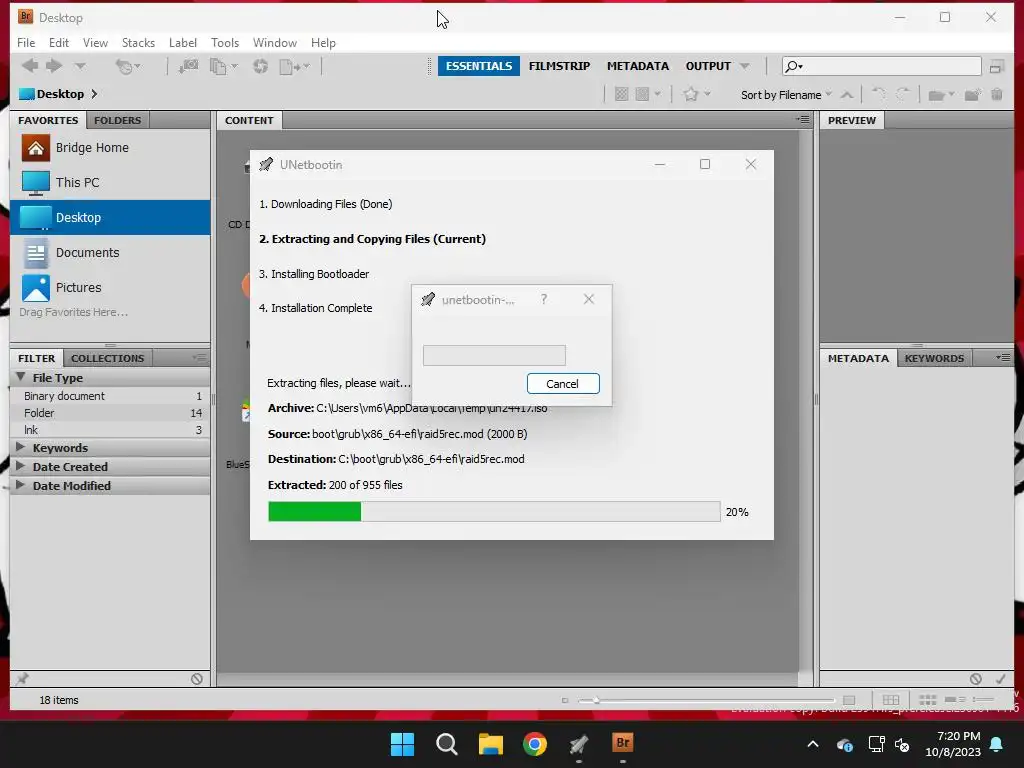Go forward with Bridge forward arrow

[54, 65]
